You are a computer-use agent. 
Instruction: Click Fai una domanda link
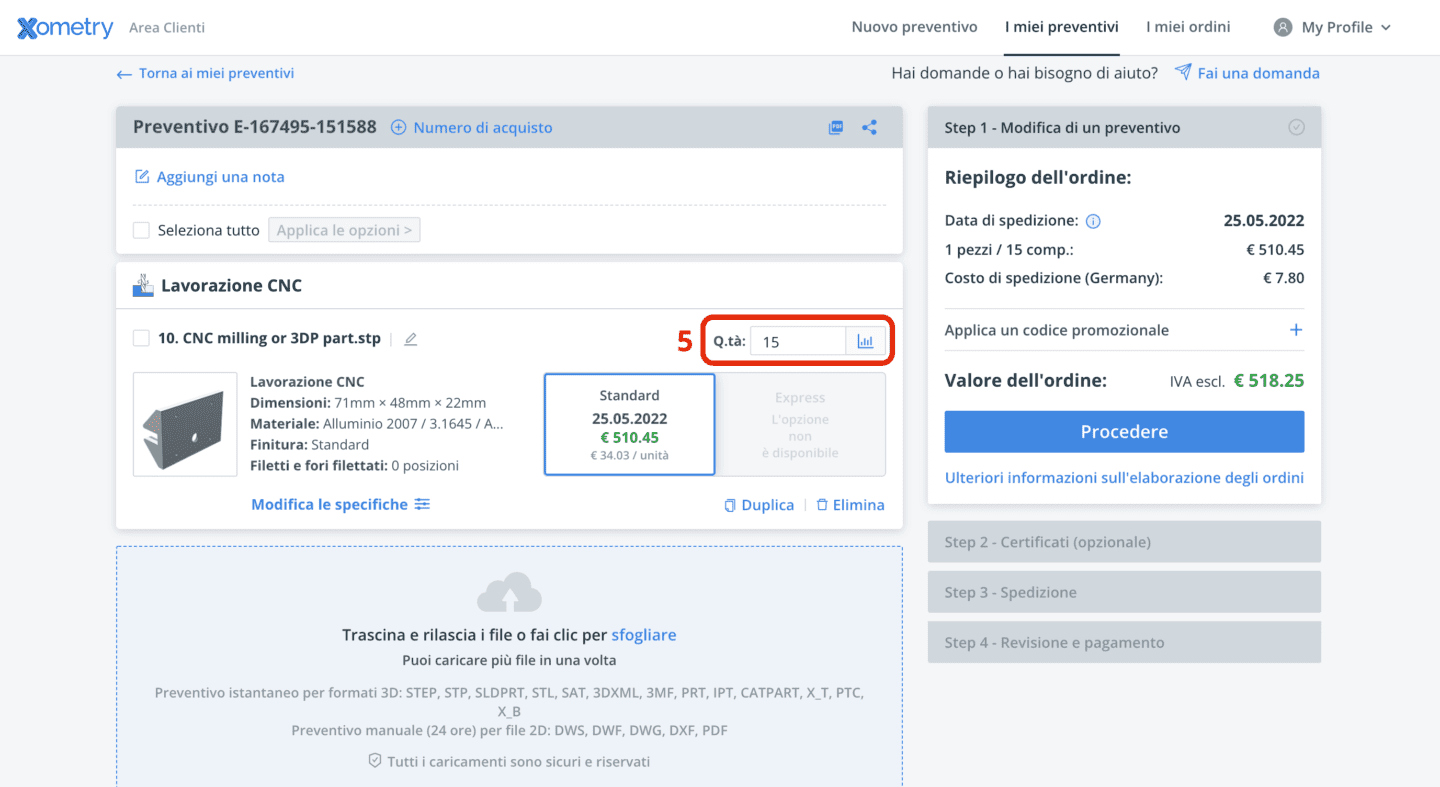click(x=1258, y=73)
